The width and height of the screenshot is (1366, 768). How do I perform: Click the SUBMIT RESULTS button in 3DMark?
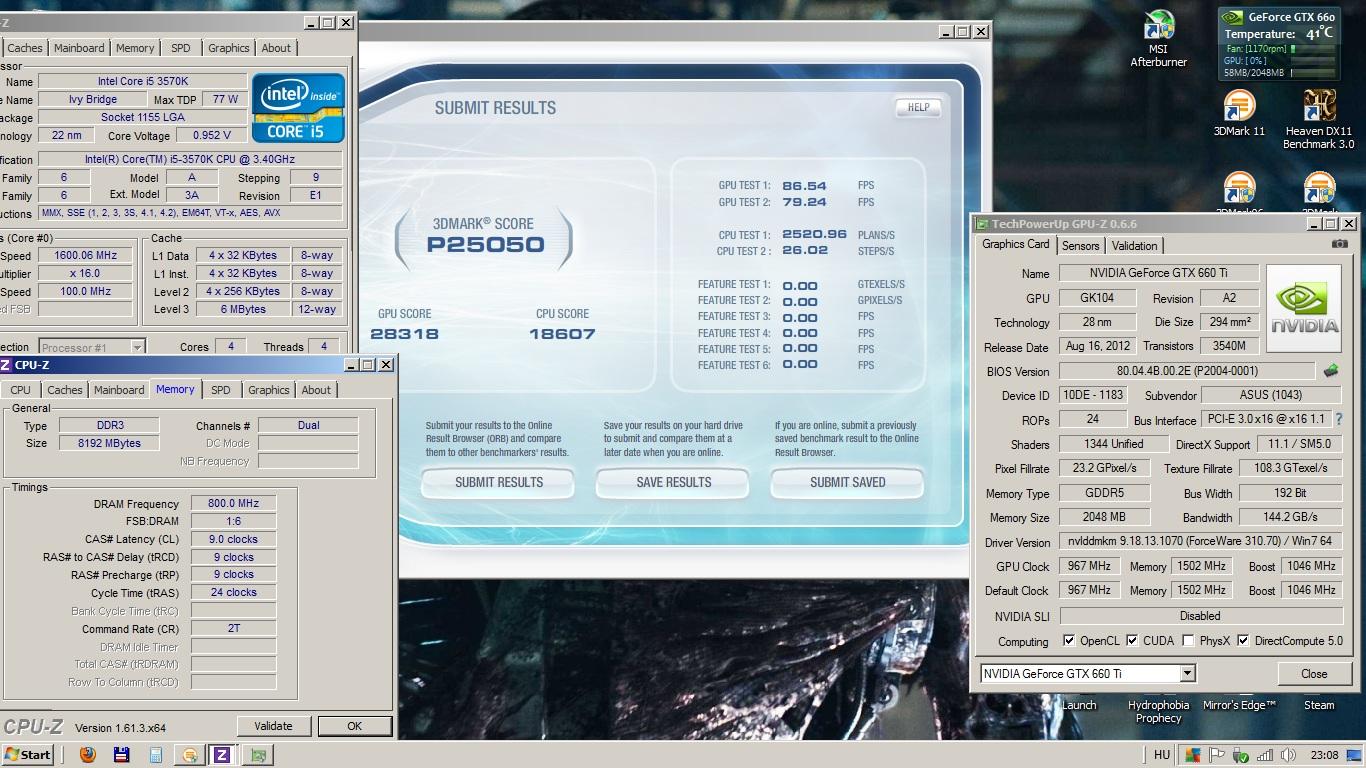point(498,482)
